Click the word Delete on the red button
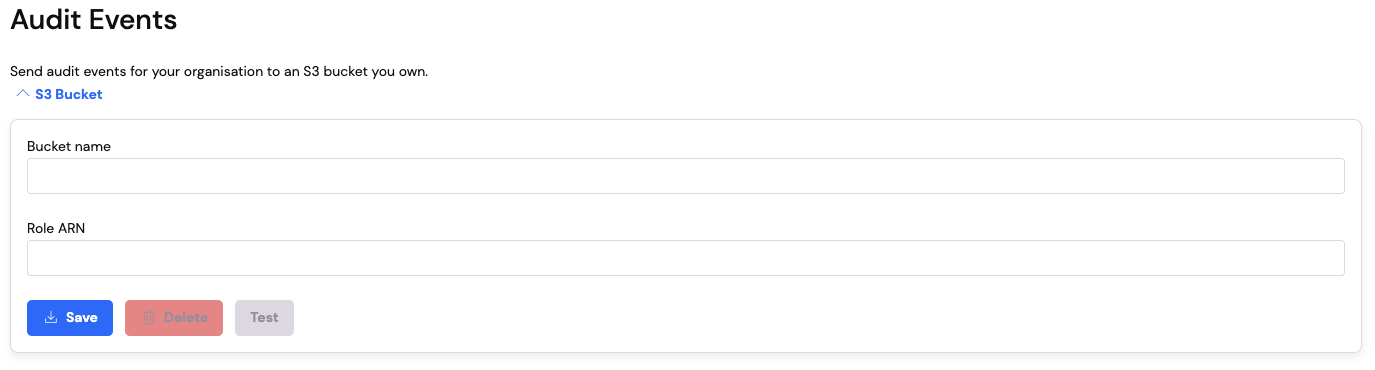 [x=186, y=318]
